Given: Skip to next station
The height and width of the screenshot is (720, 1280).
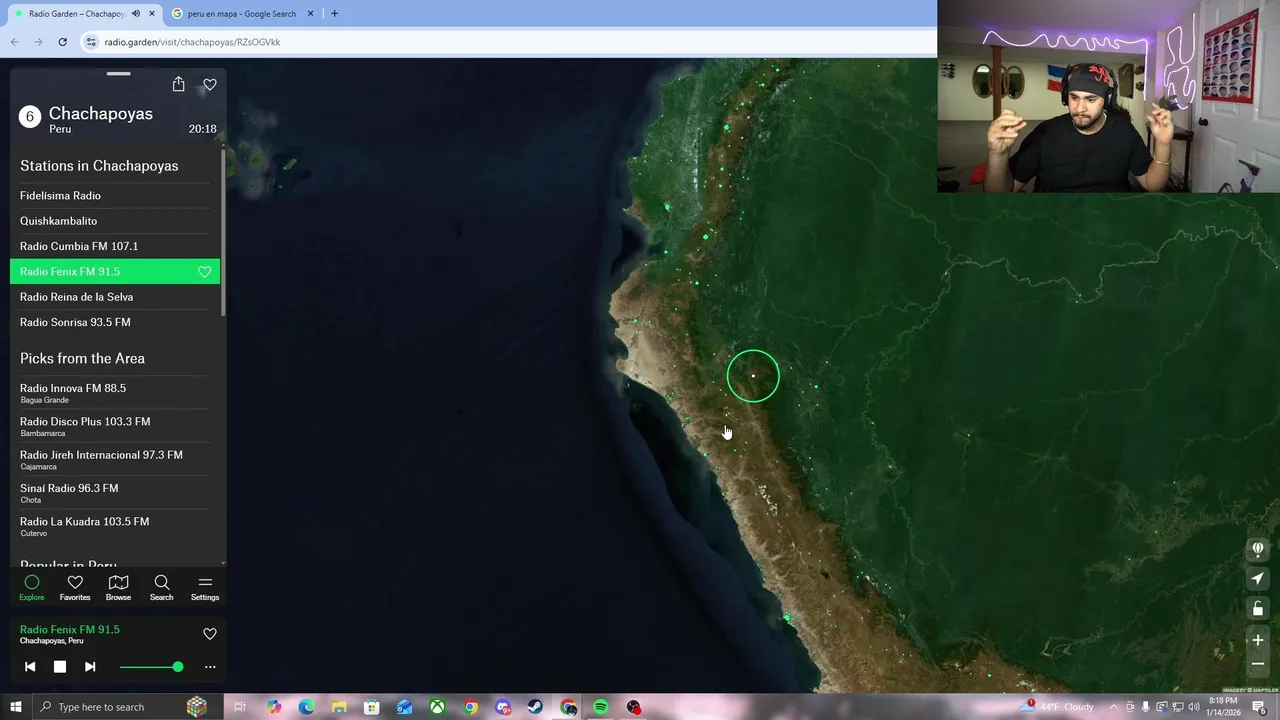Looking at the screenshot, I should (x=90, y=667).
